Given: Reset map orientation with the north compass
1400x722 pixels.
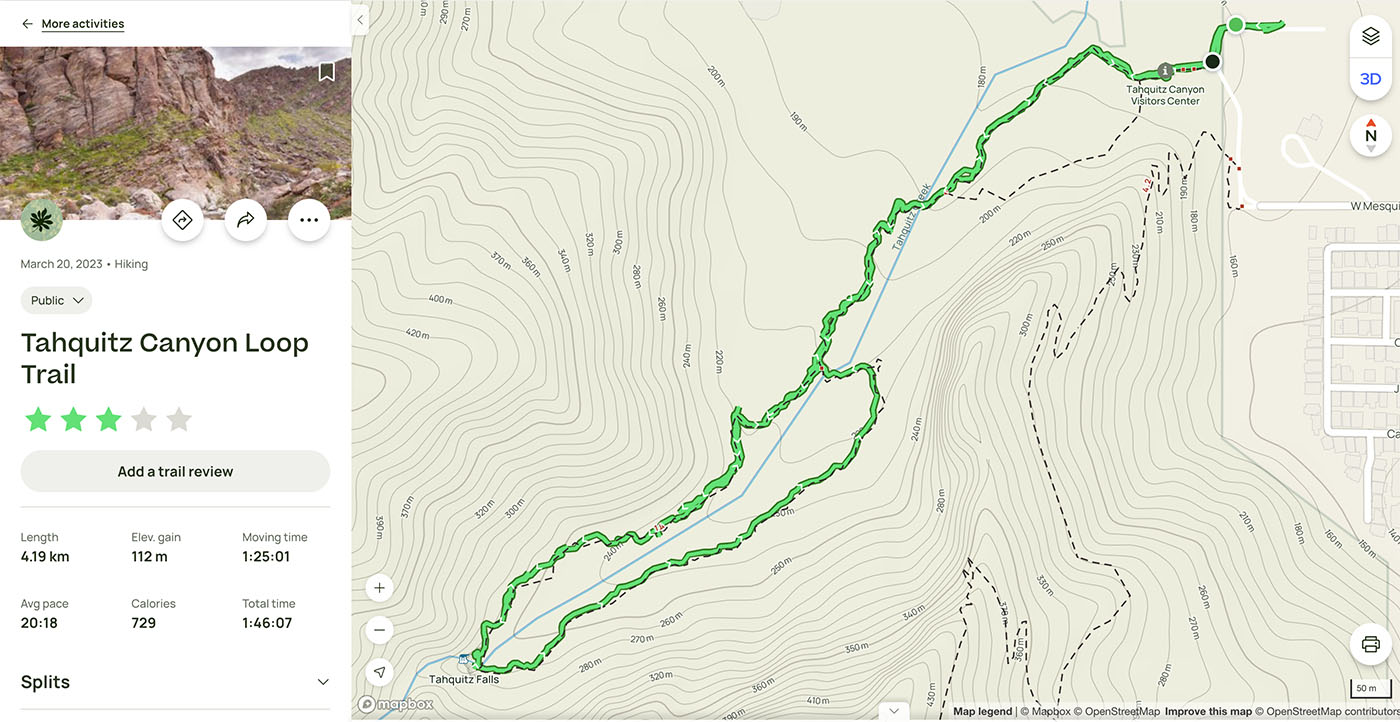Looking at the screenshot, I should click(1371, 136).
